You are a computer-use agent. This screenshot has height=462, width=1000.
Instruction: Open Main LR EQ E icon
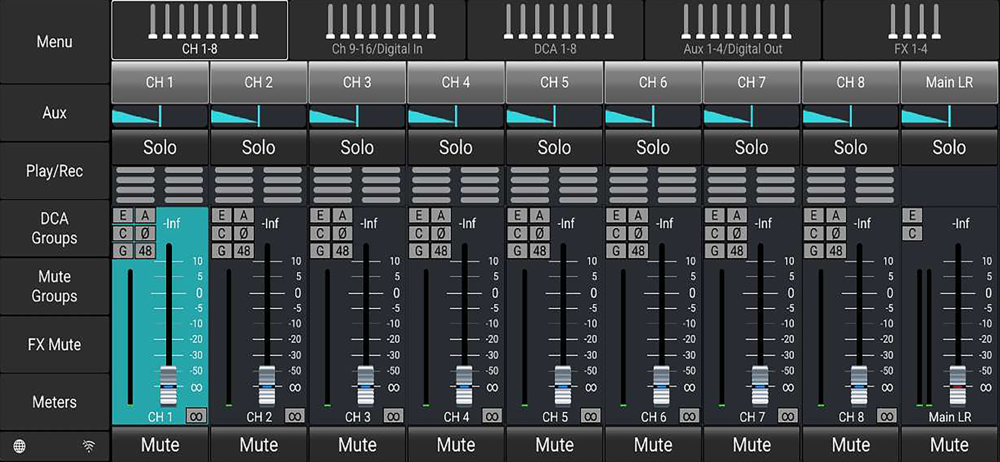click(912, 216)
